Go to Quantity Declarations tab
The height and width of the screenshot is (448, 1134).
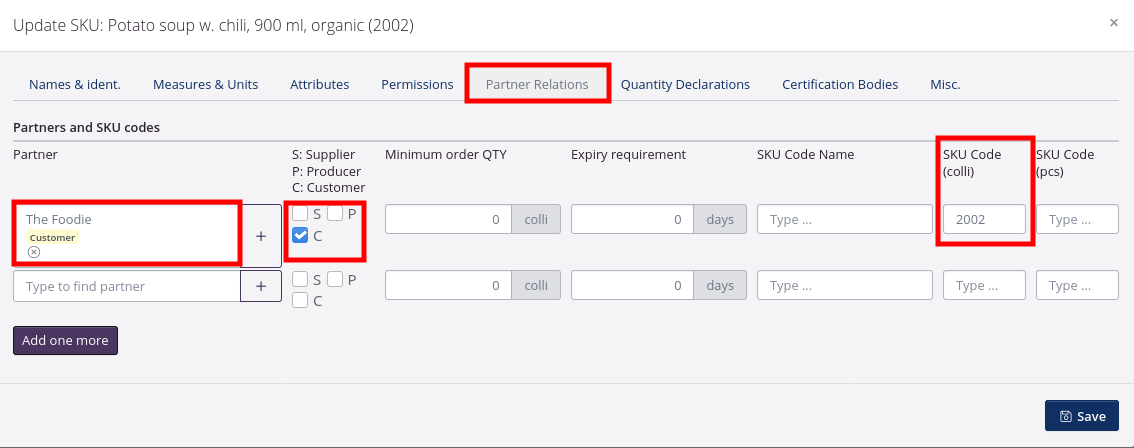[685, 84]
